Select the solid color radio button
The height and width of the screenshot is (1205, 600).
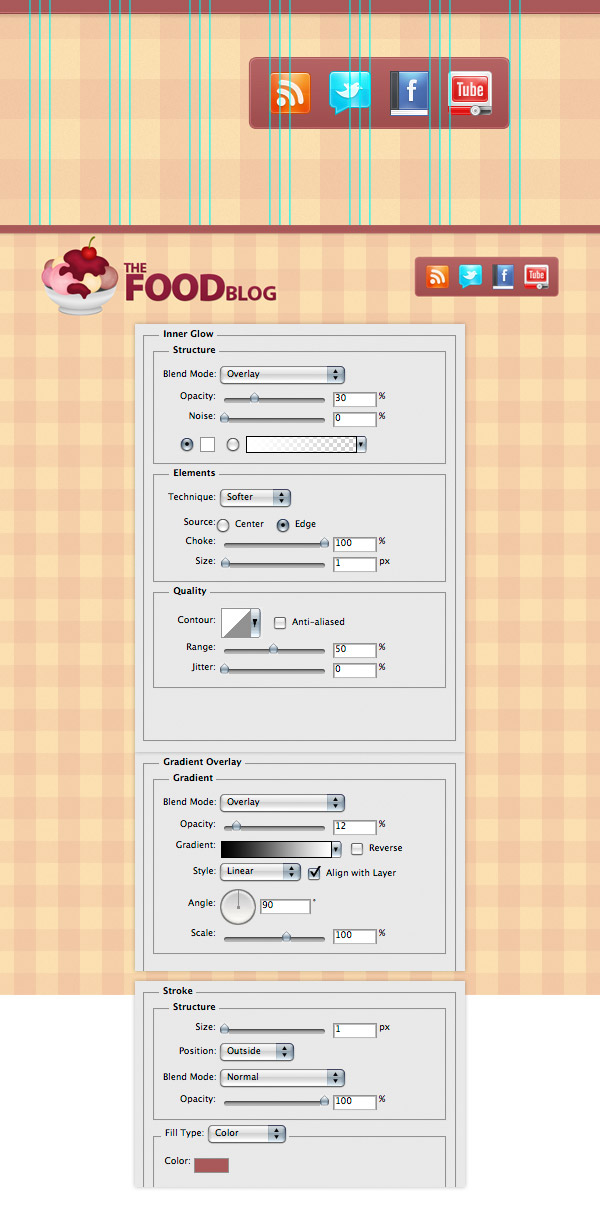[187, 444]
